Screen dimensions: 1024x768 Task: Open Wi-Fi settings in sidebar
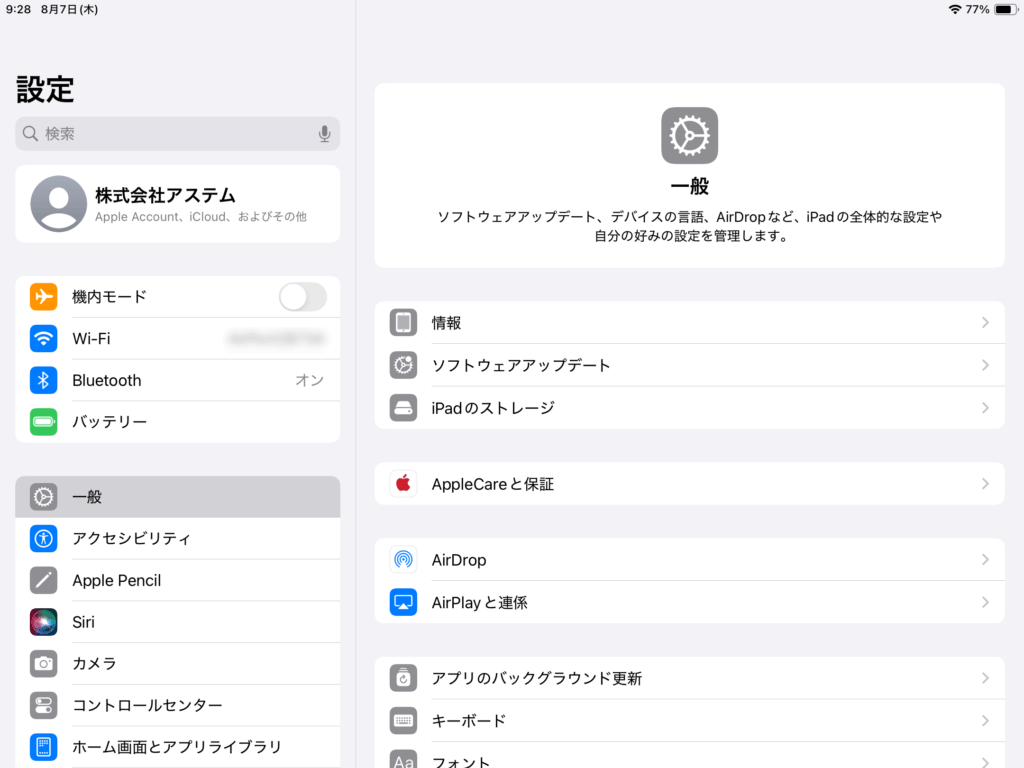pos(178,338)
